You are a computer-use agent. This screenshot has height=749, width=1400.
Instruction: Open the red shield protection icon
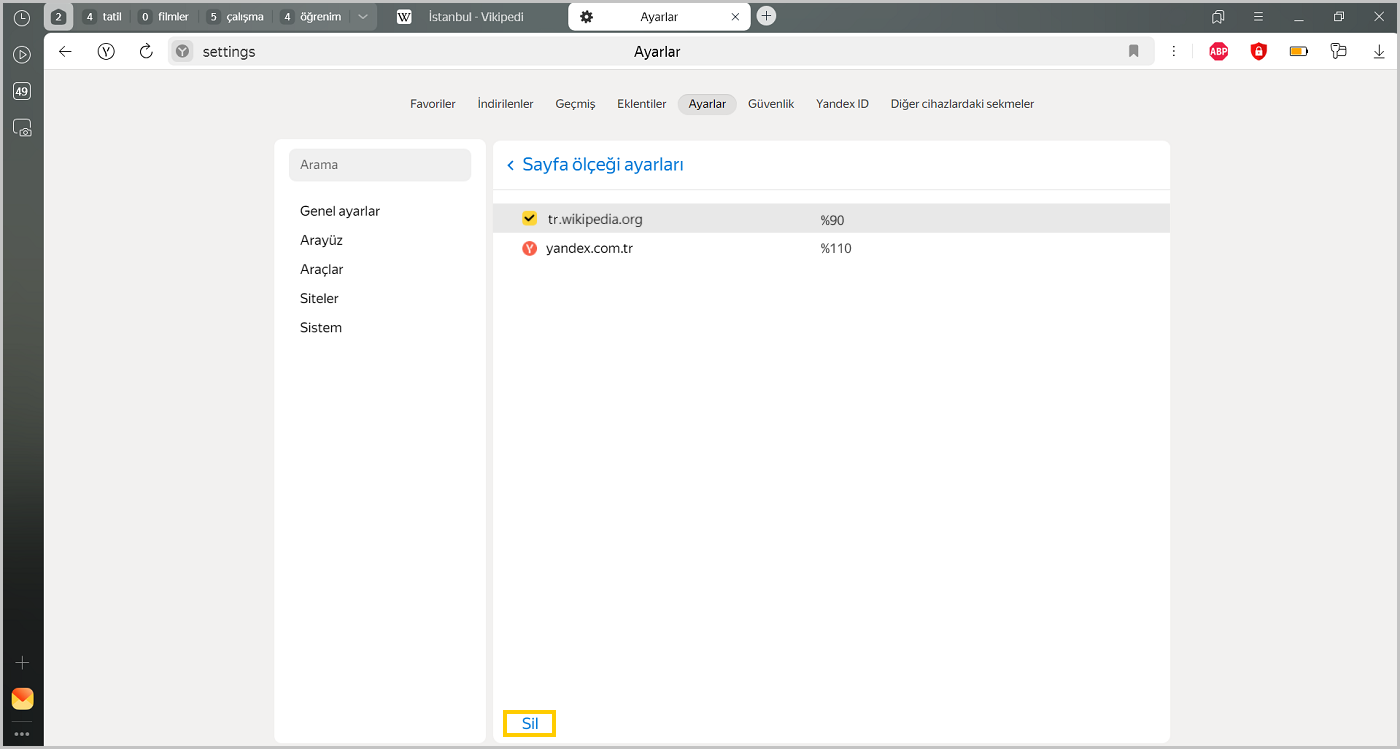(1258, 52)
